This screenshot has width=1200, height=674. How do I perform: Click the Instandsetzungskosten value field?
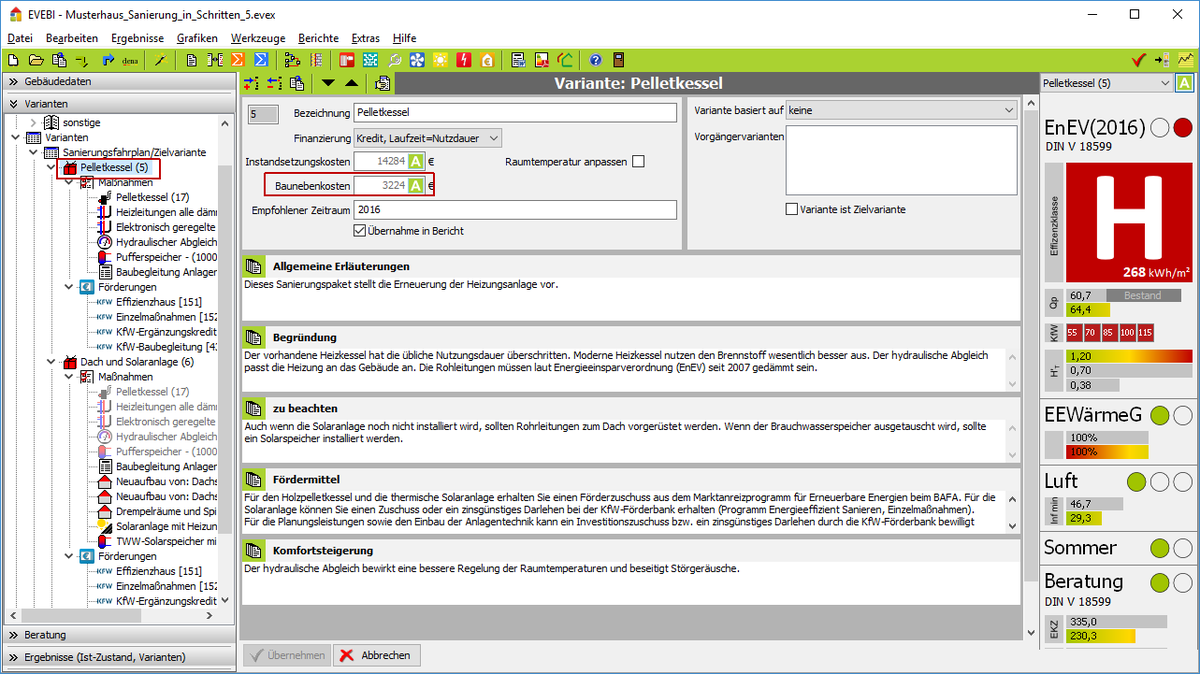pos(380,161)
